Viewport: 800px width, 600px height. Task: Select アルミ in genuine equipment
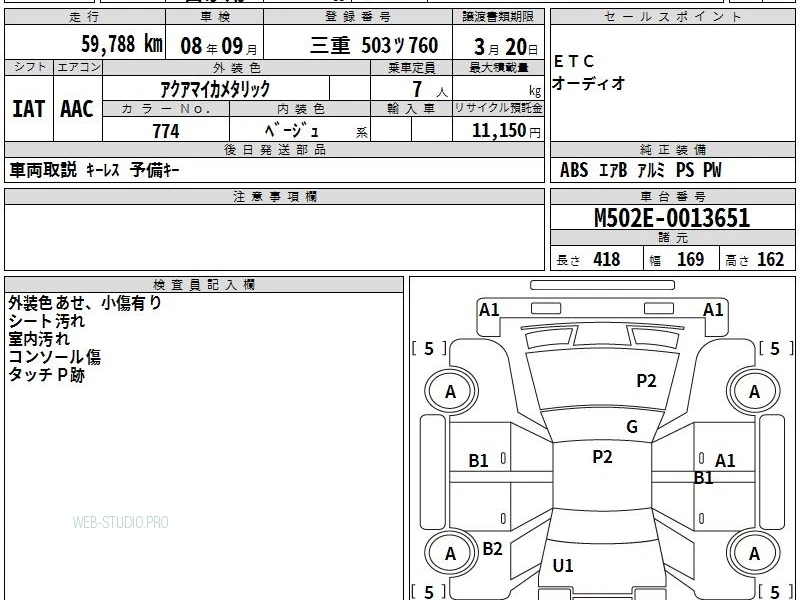coord(652,170)
